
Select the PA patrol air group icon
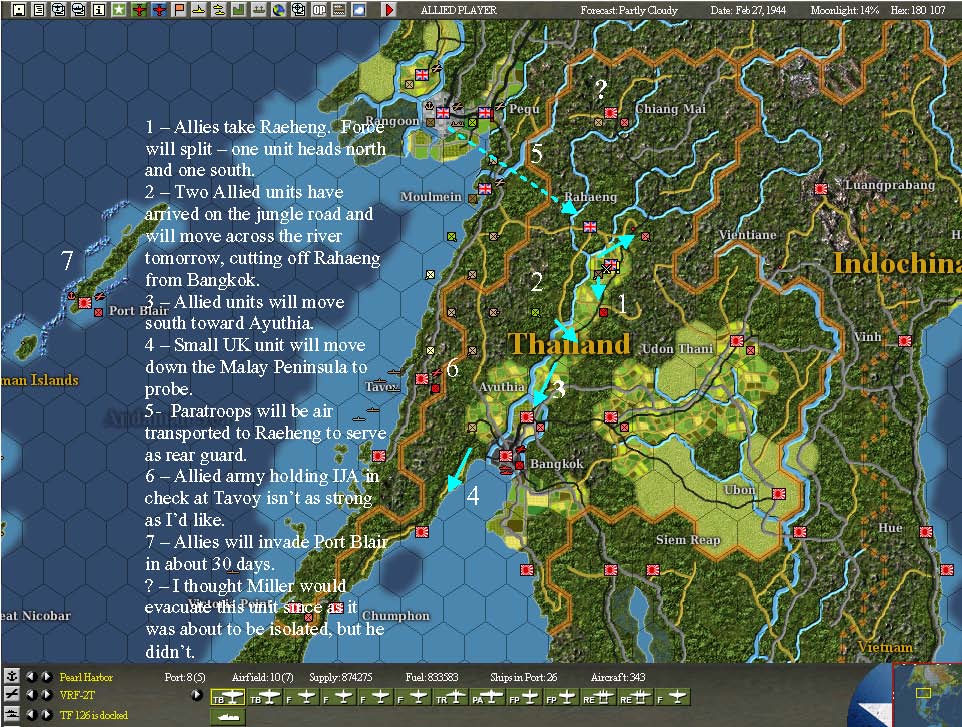[487, 698]
